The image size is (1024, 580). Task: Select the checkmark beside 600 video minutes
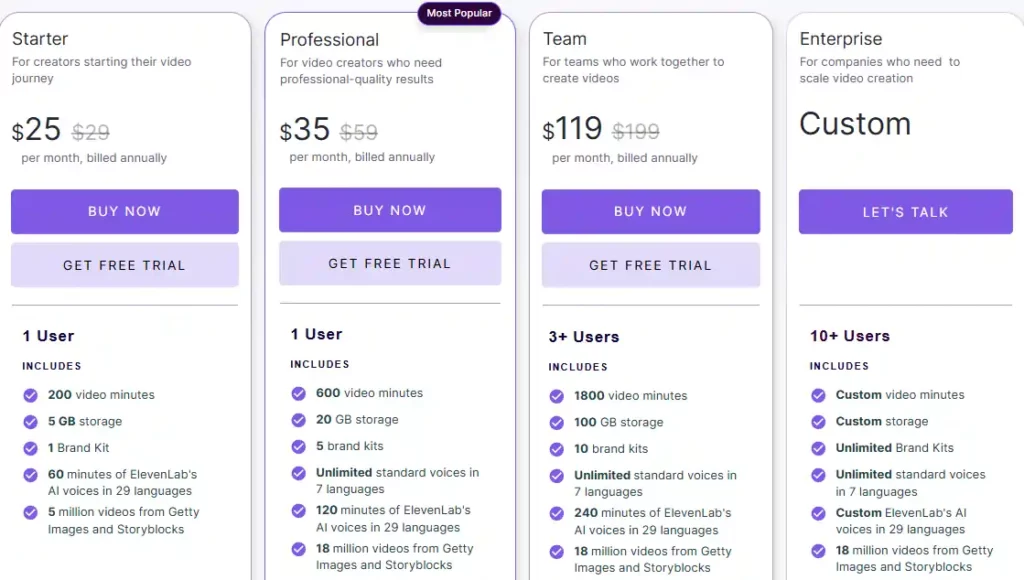coord(298,394)
